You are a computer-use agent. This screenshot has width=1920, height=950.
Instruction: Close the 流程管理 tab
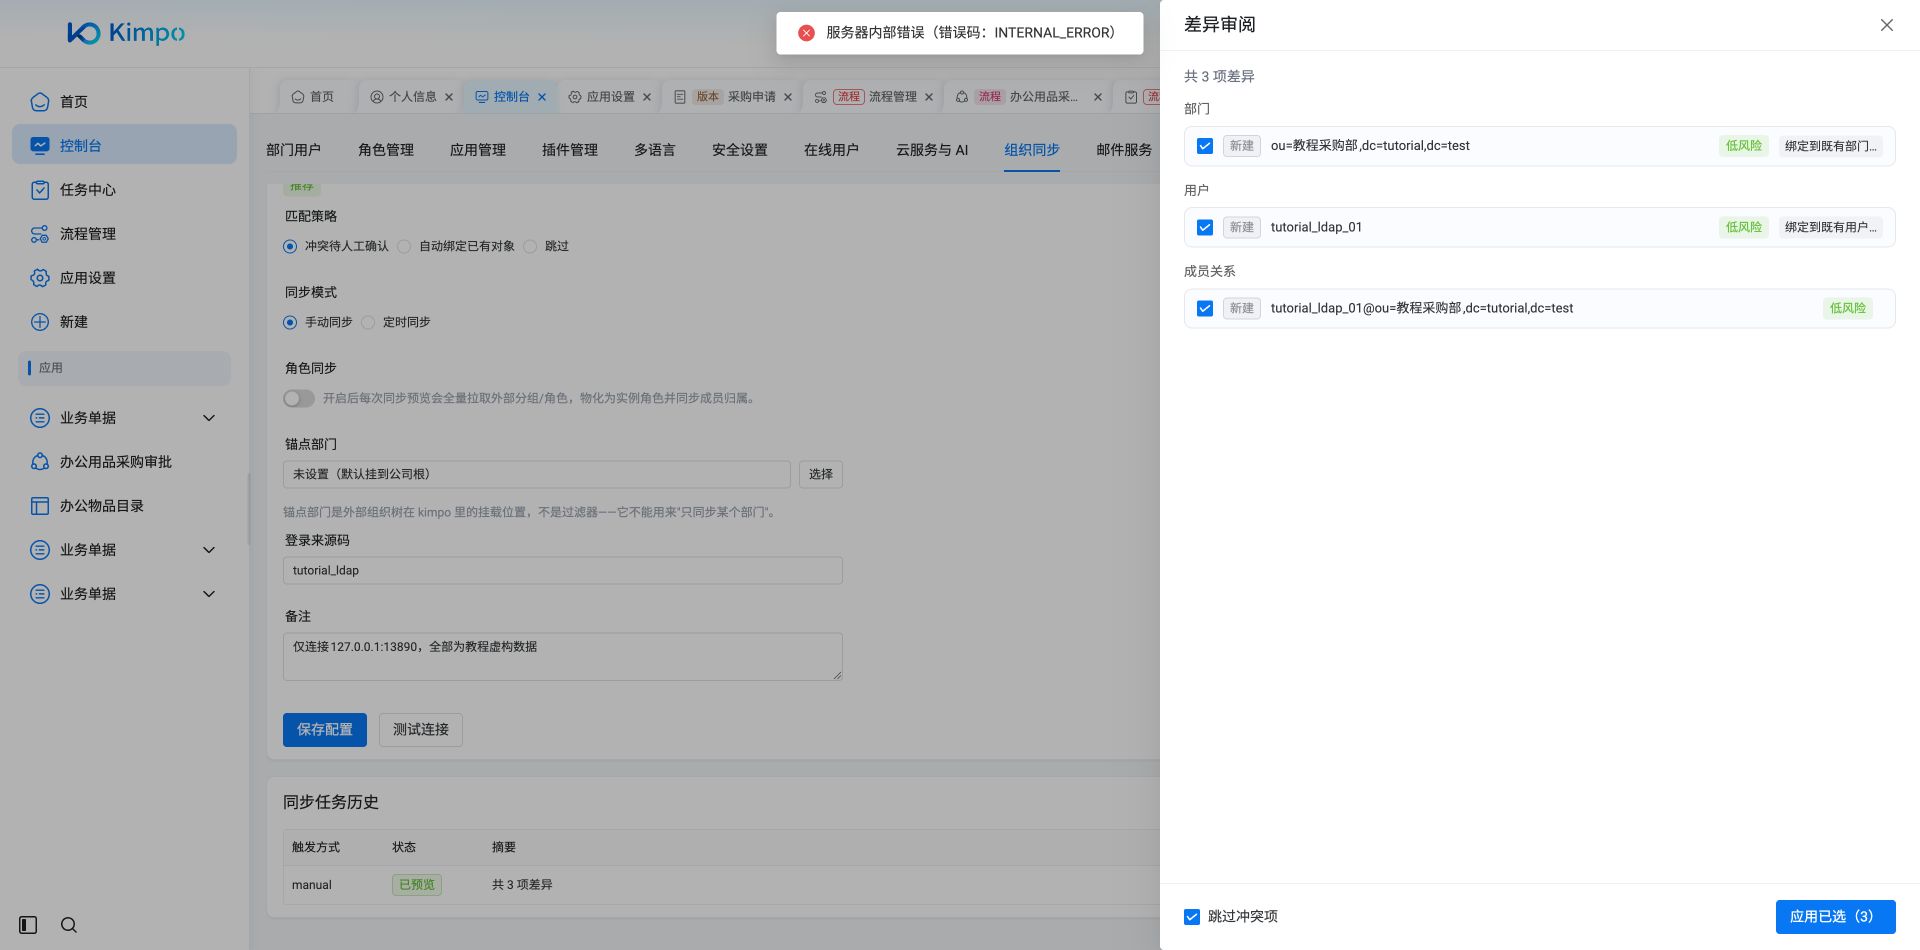[929, 97]
